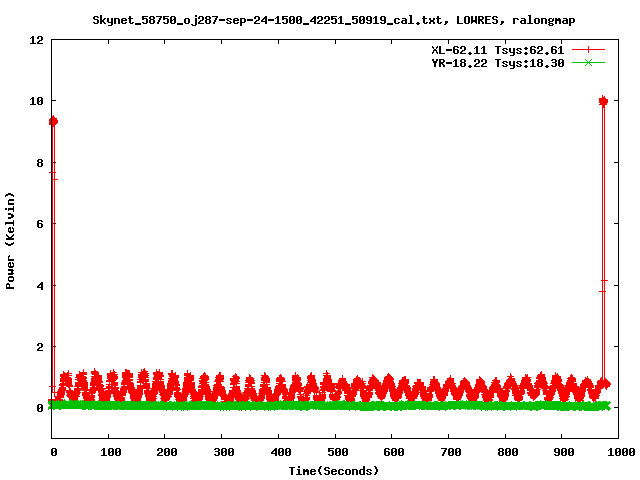Click y-axis tick label 4
Screen dimensions: 640x480
pyautogui.click(x=40, y=286)
